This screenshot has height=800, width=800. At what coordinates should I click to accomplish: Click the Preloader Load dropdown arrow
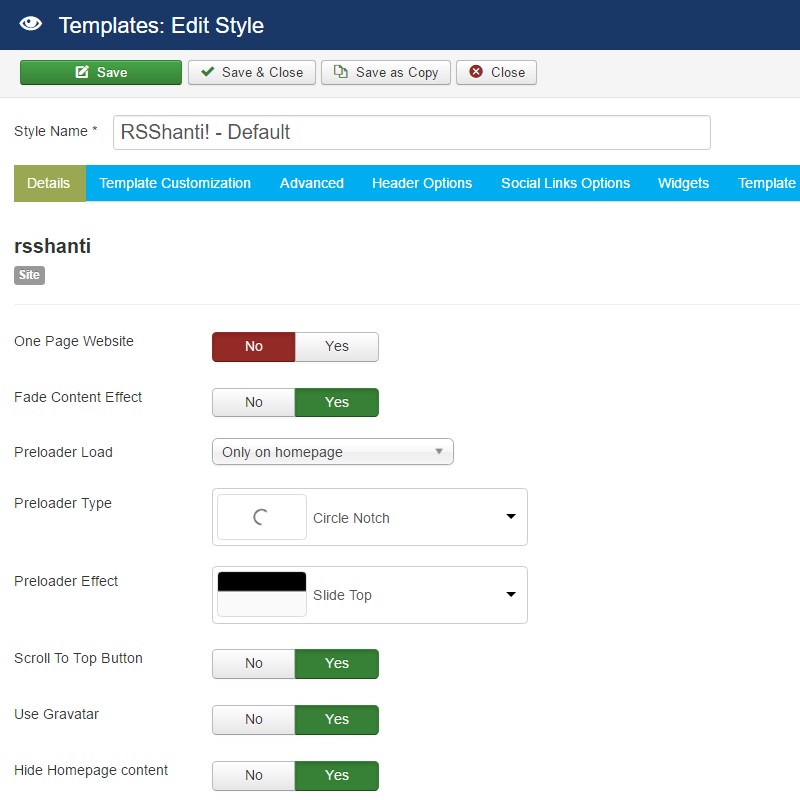pyautogui.click(x=439, y=452)
